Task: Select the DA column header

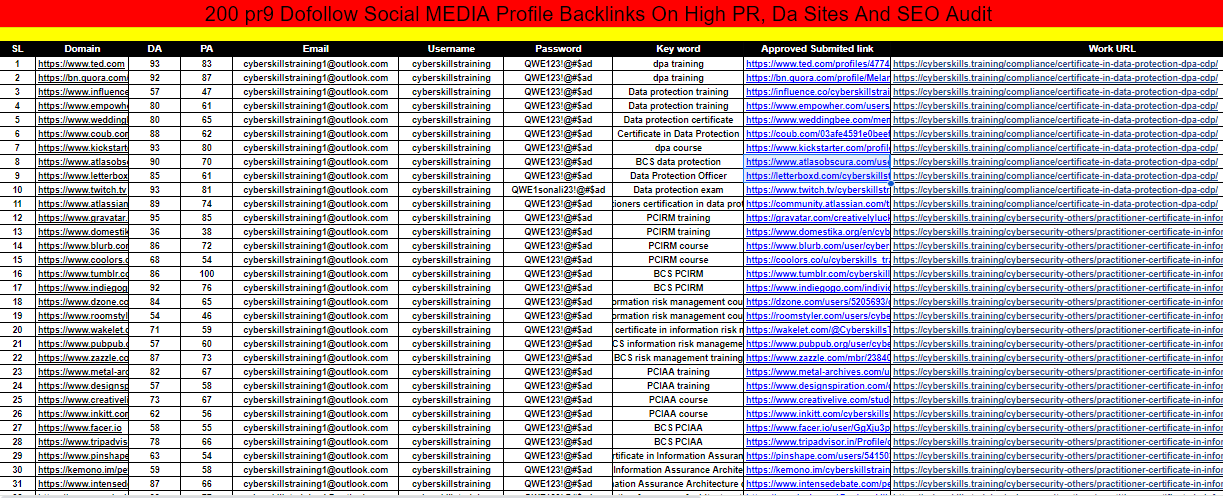Action: pos(155,48)
